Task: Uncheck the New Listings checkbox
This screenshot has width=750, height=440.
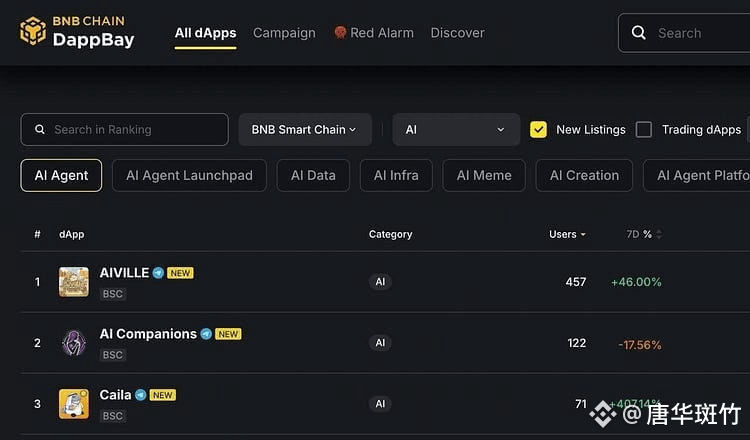Action: click(538, 130)
